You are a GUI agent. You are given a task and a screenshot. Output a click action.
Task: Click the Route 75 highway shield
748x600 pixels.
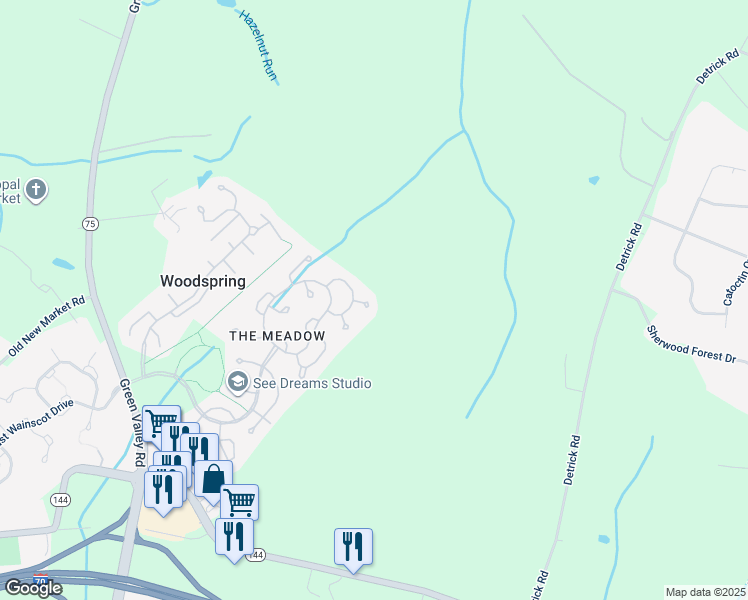(90, 224)
